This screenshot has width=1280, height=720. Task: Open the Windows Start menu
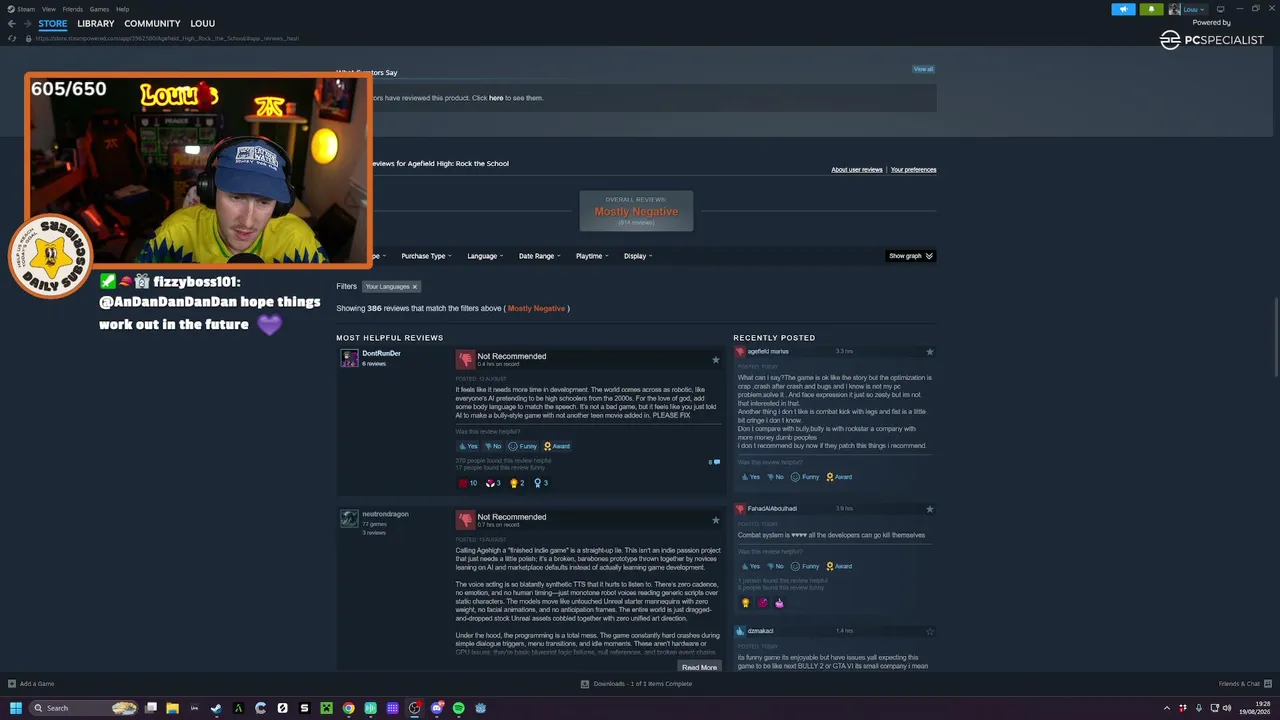[x=16, y=708]
